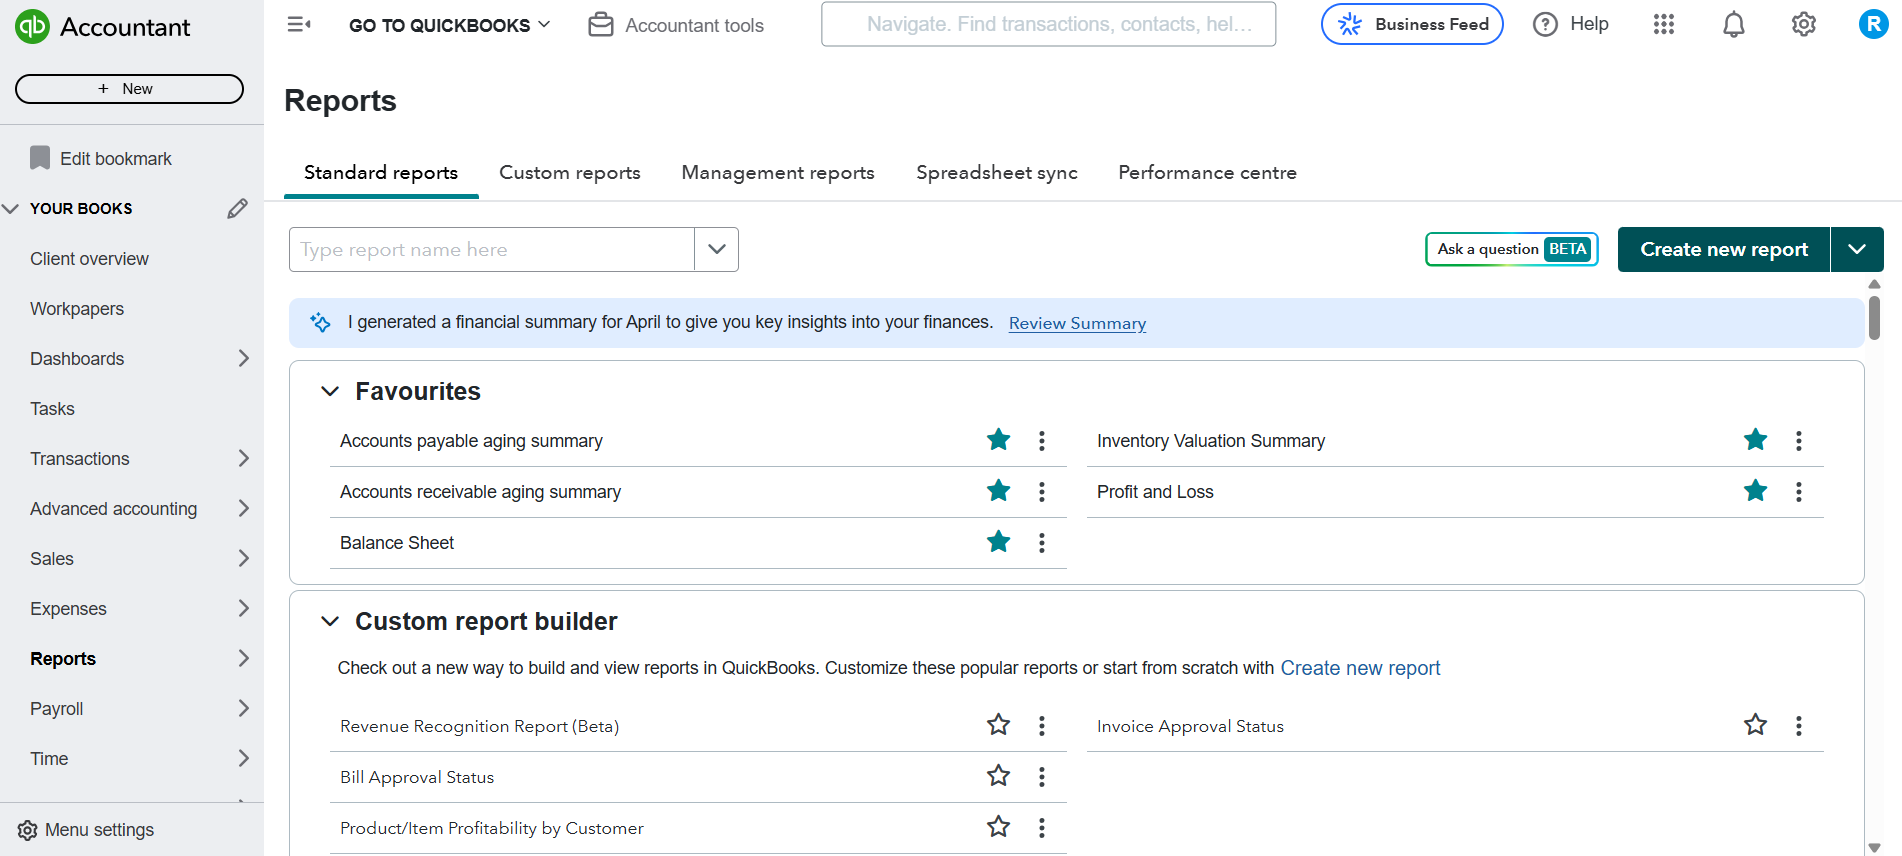The height and width of the screenshot is (856, 1902).
Task: Open Workpapers in sidebar
Action: pos(77,309)
